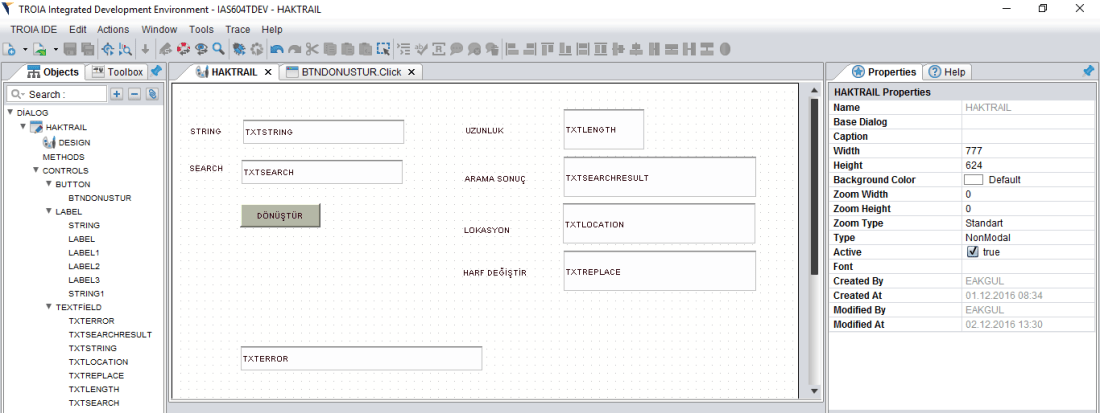The image size is (1100, 413).
Task: Collapse the LABEL tree node
Action: click(49, 212)
